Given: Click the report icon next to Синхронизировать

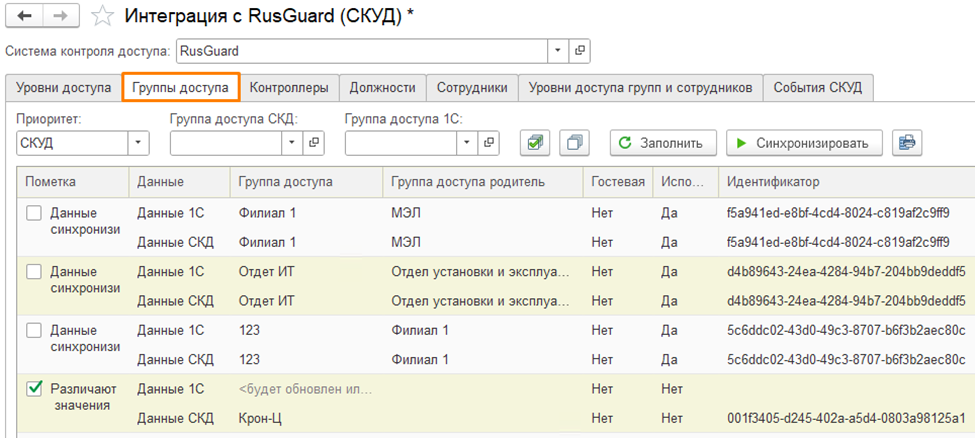Looking at the screenshot, I should coord(907,143).
